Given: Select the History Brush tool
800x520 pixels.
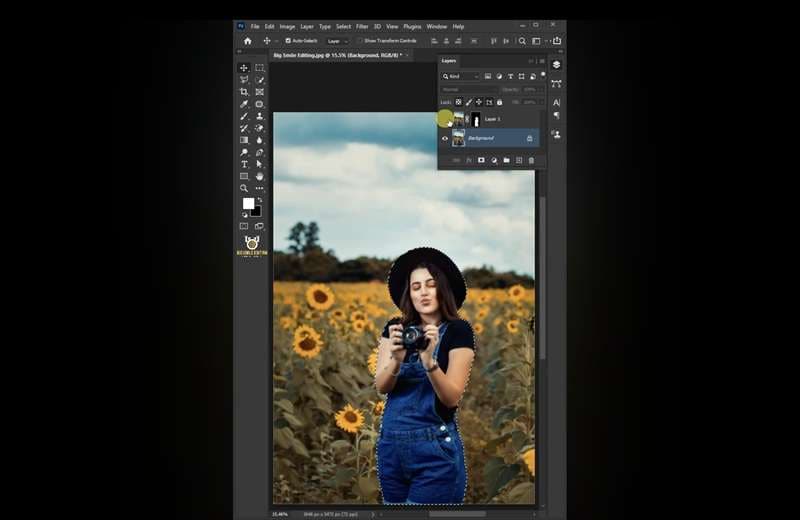Looking at the screenshot, I should click(x=244, y=128).
